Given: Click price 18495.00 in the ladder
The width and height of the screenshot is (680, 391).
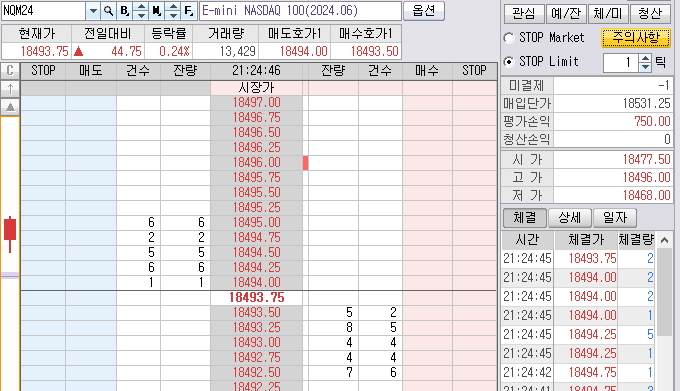Looking at the screenshot, I should tap(256, 222).
